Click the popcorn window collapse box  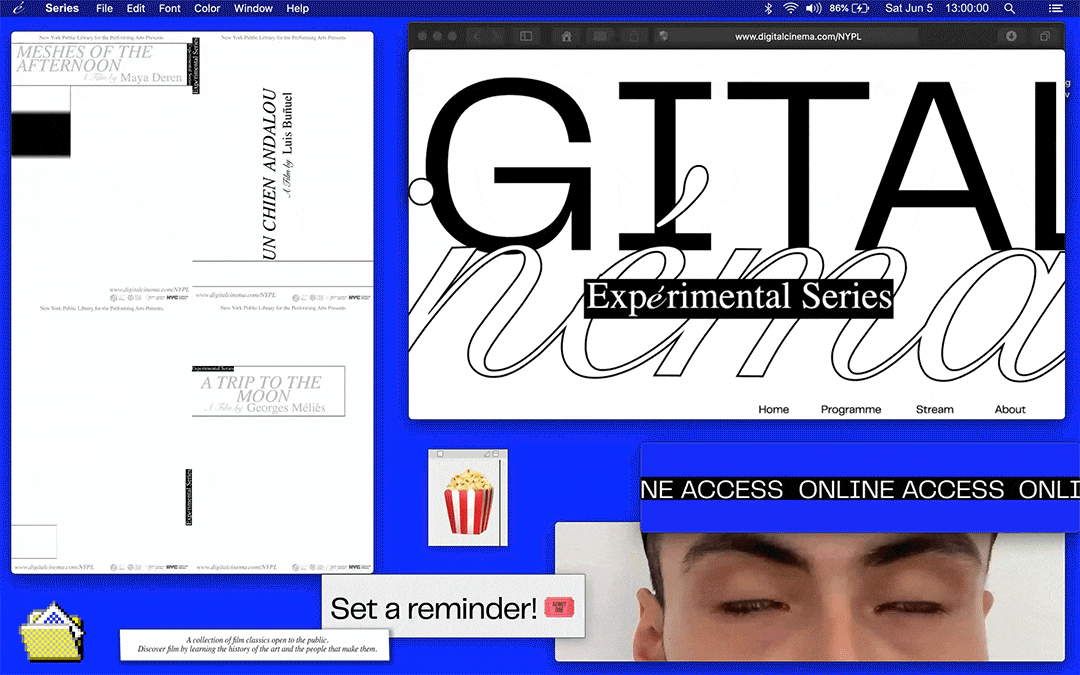(495, 455)
